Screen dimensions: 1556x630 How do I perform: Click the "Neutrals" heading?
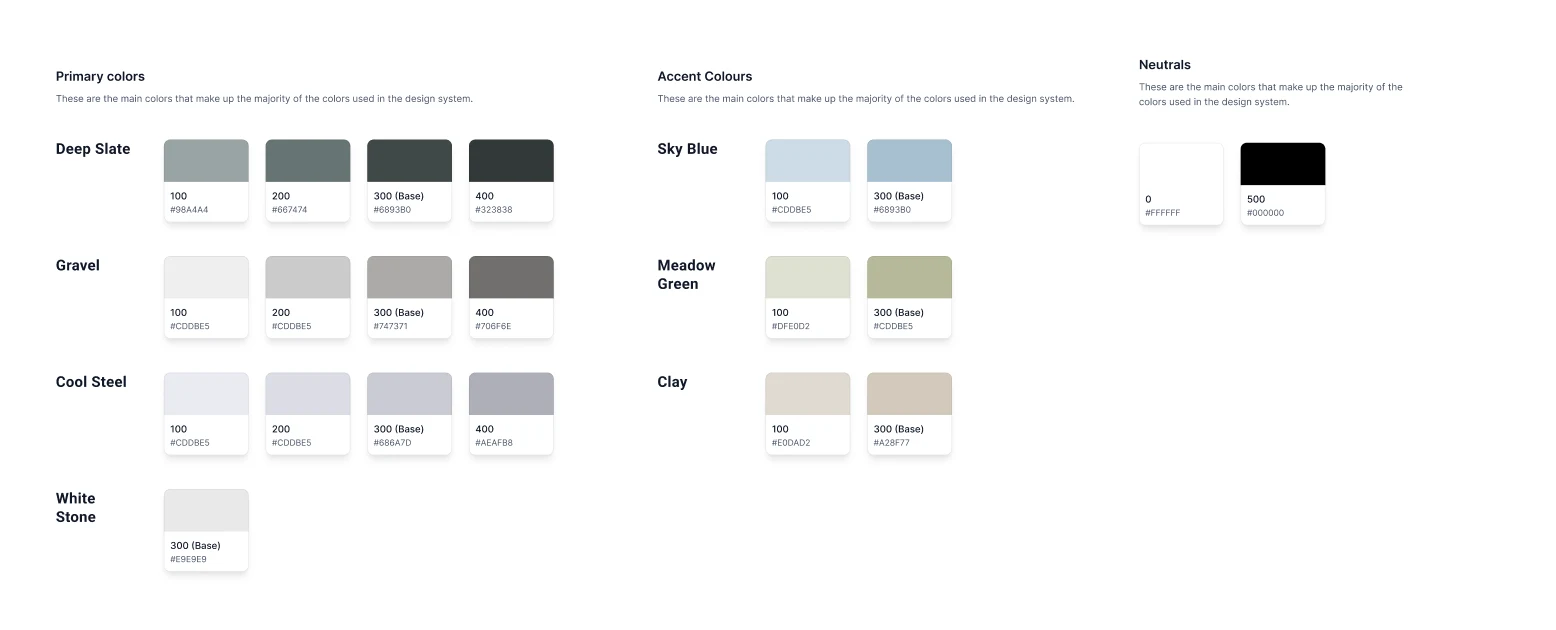[1165, 64]
